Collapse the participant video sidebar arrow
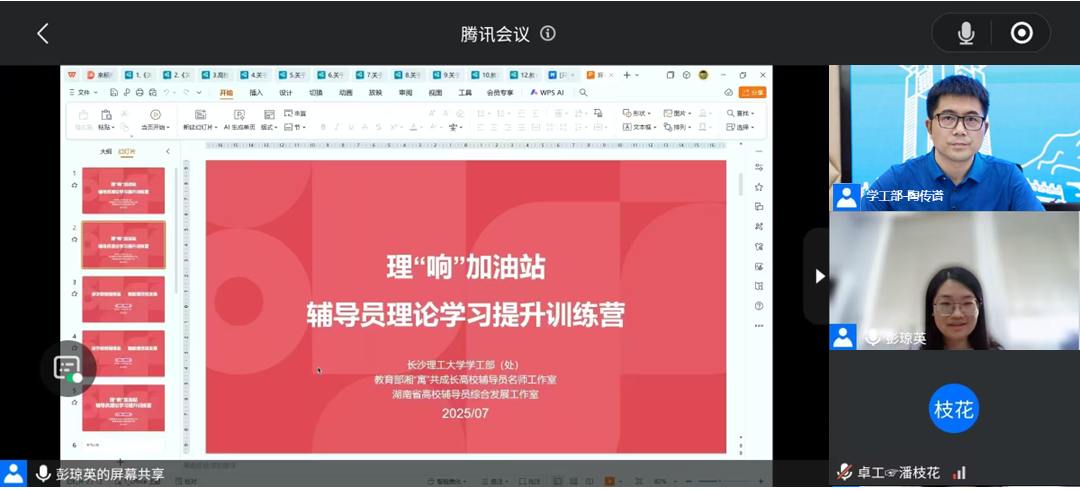The image size is (1080, 490). click(820, 276)
